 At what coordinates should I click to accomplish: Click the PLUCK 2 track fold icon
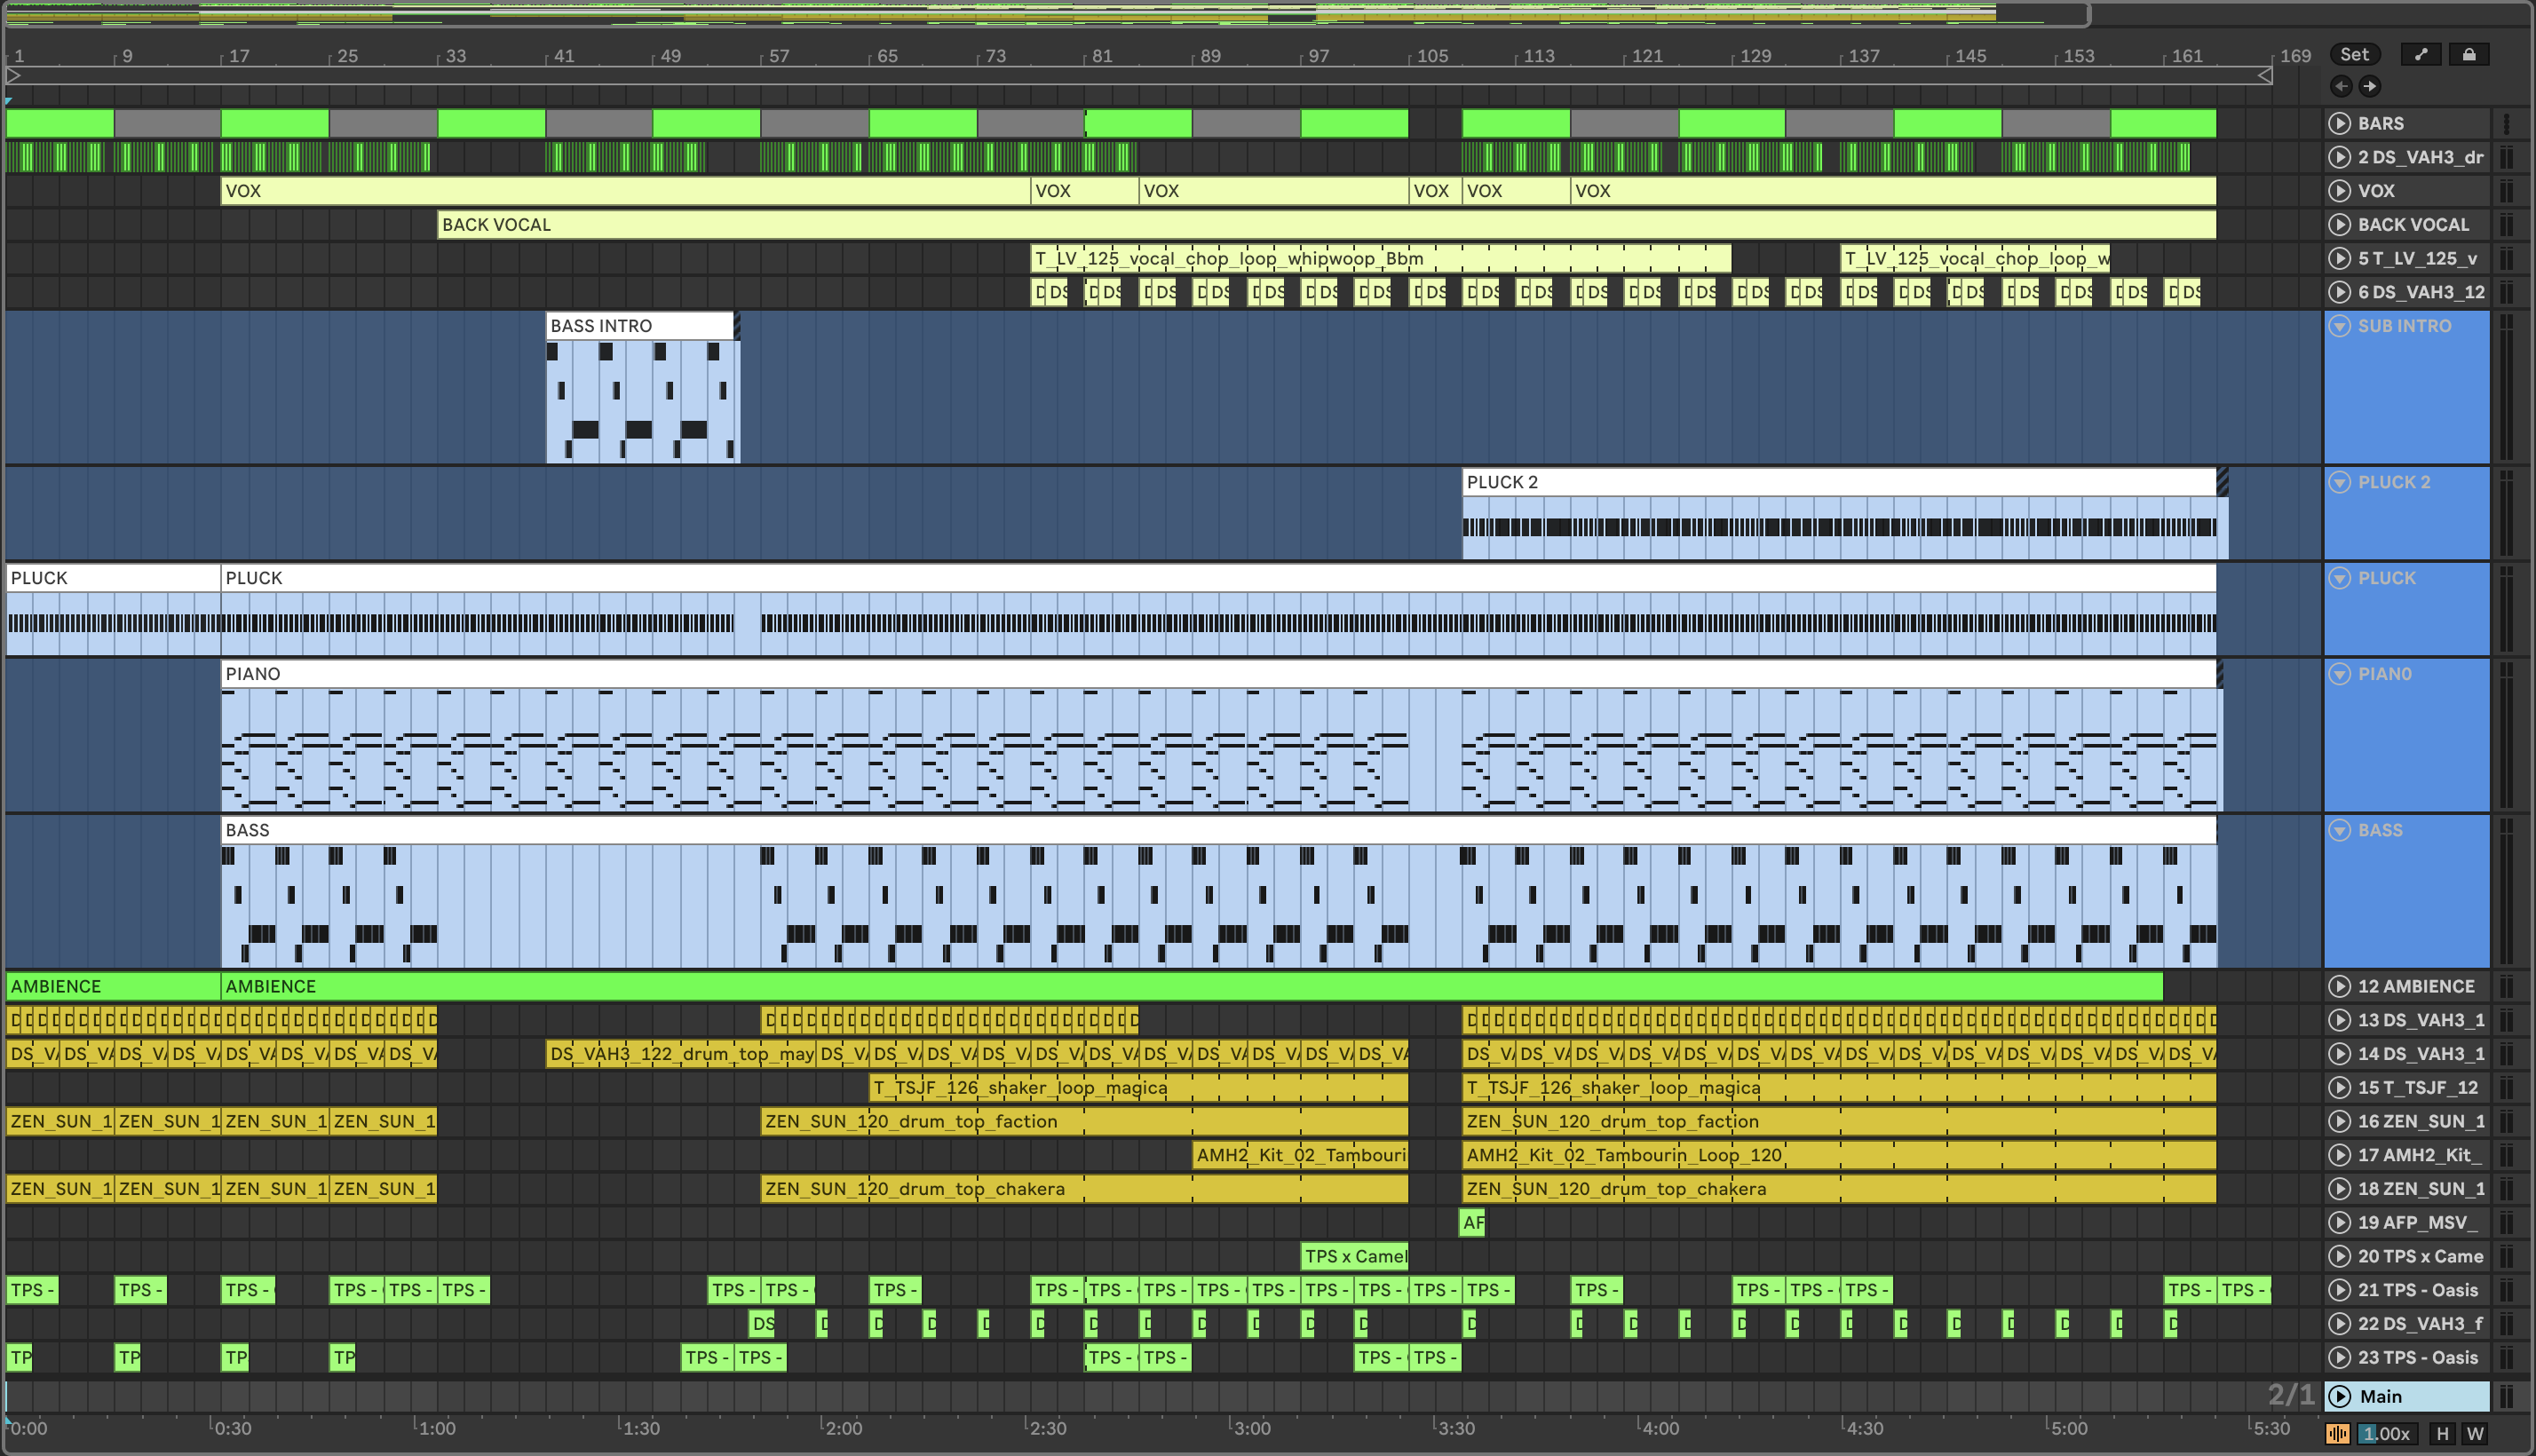[x=2339, y=482]
